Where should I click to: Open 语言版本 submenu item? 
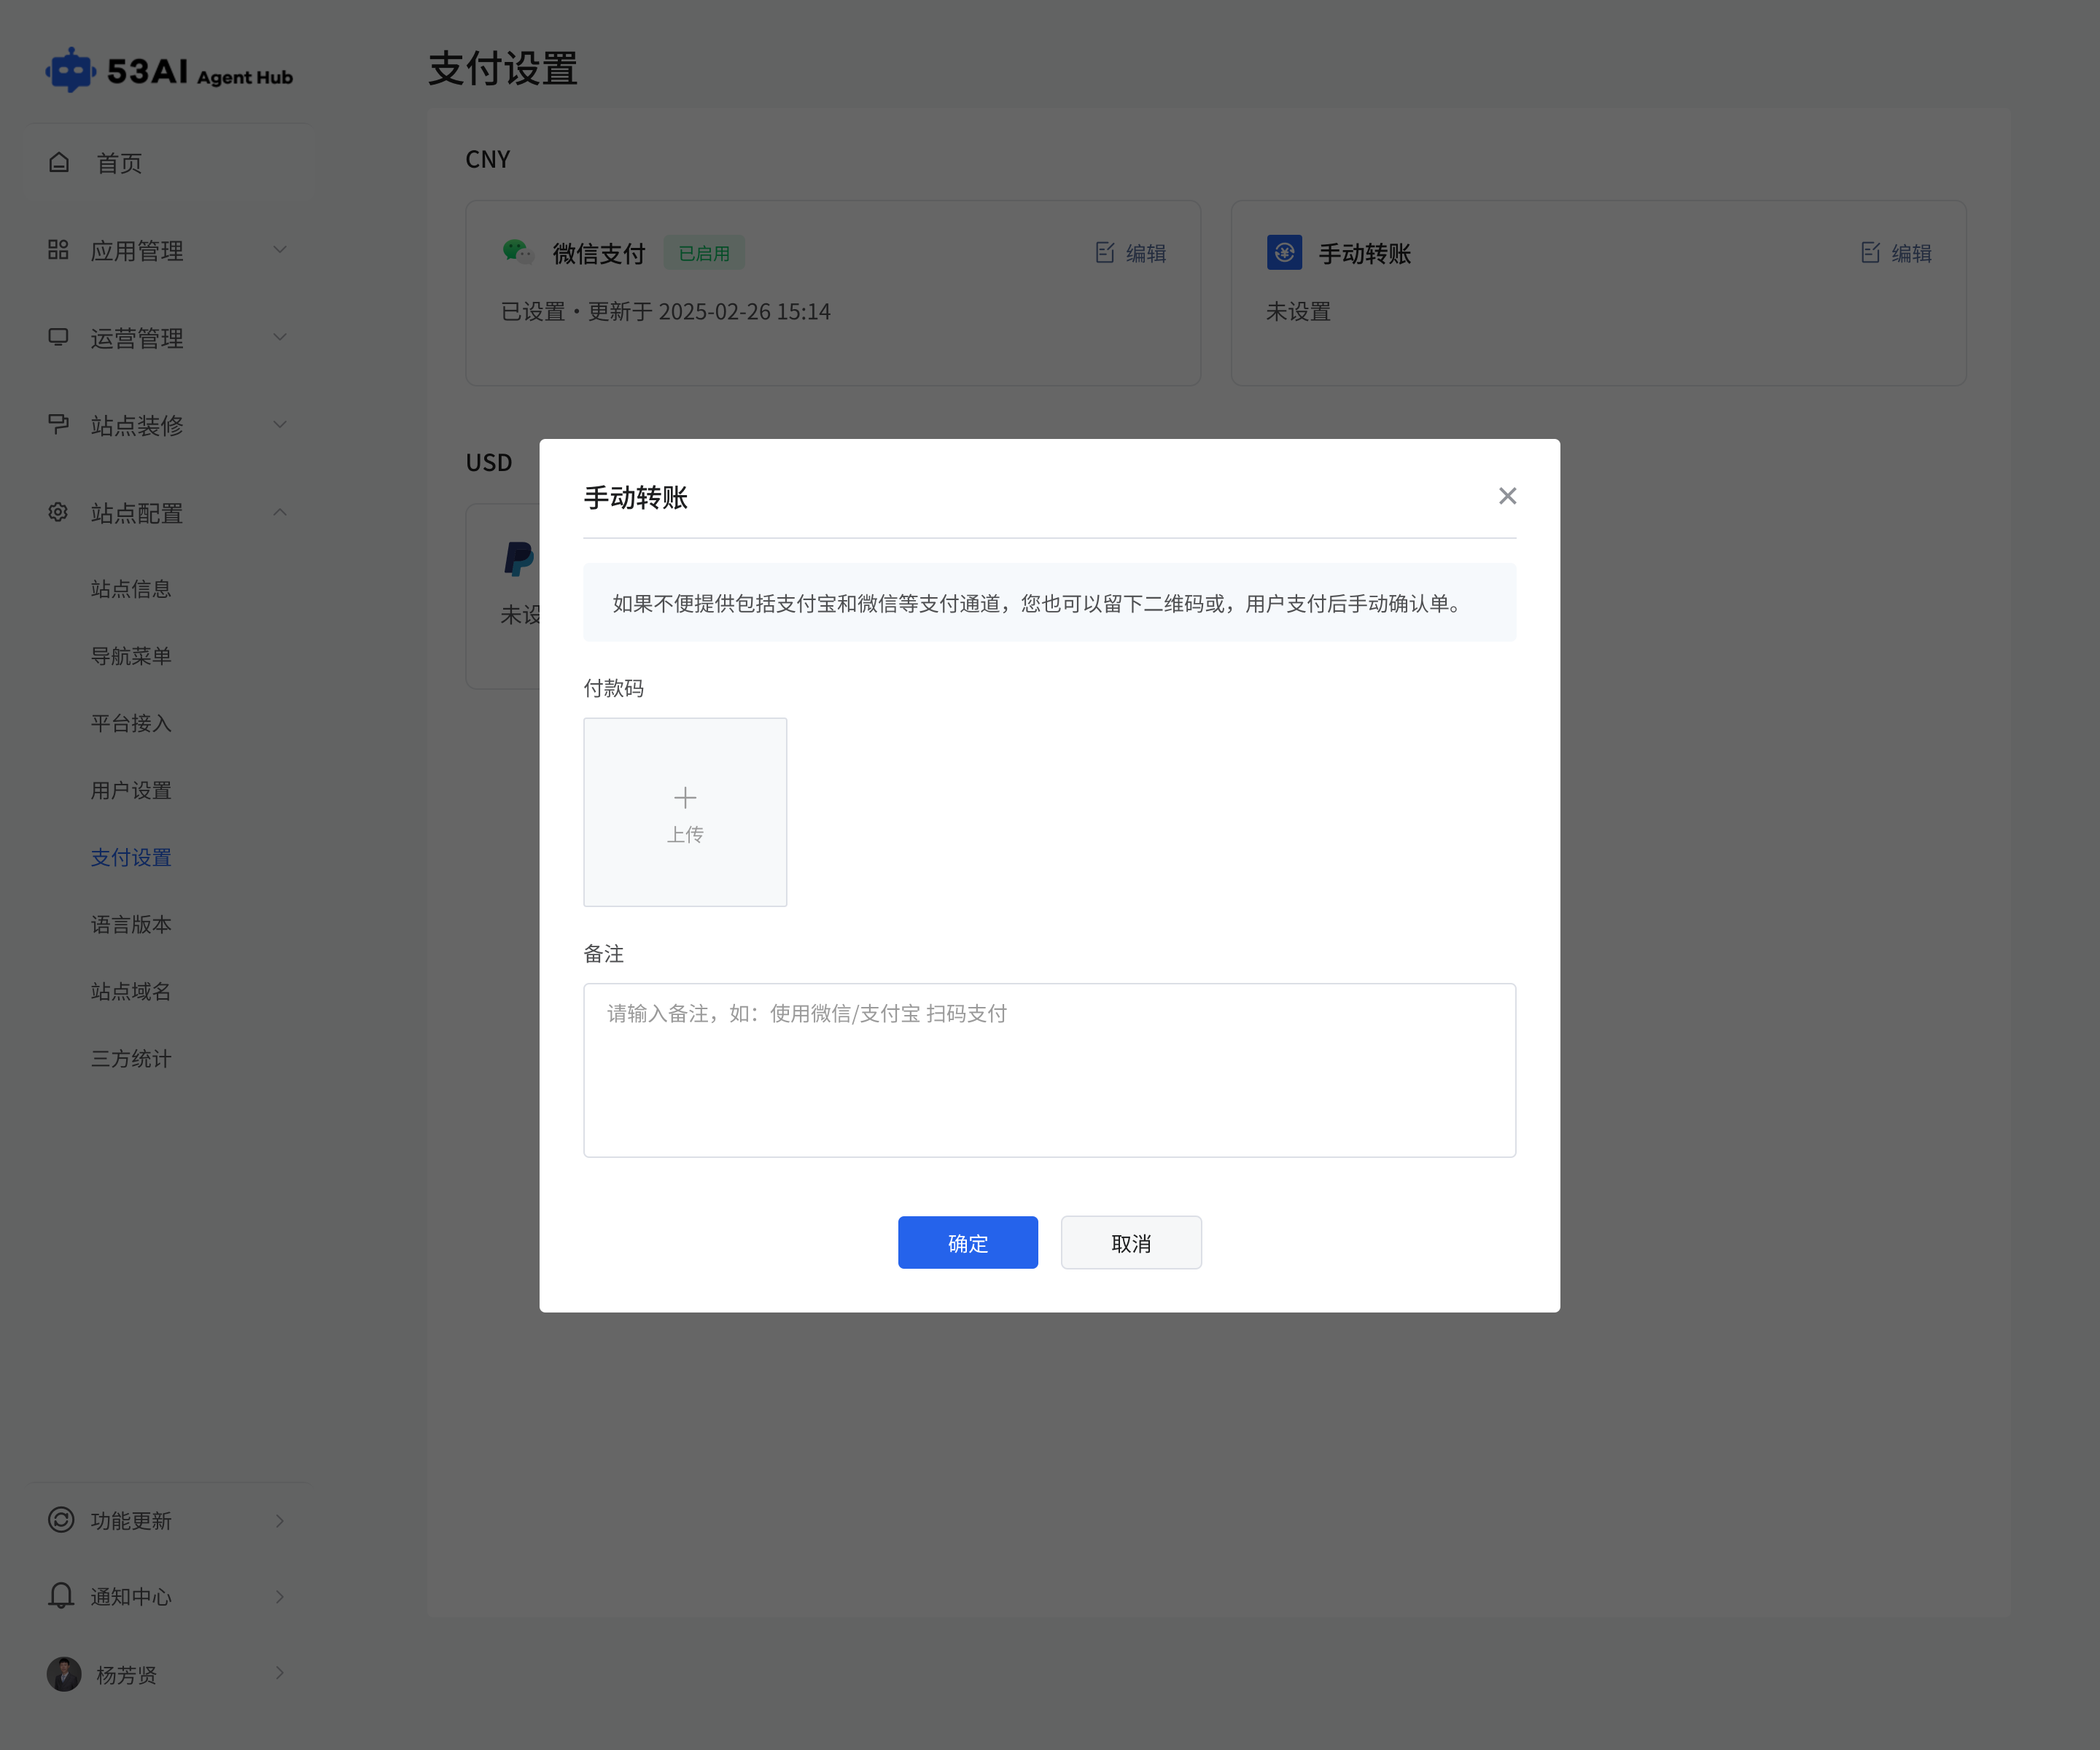tap(131, 924)
